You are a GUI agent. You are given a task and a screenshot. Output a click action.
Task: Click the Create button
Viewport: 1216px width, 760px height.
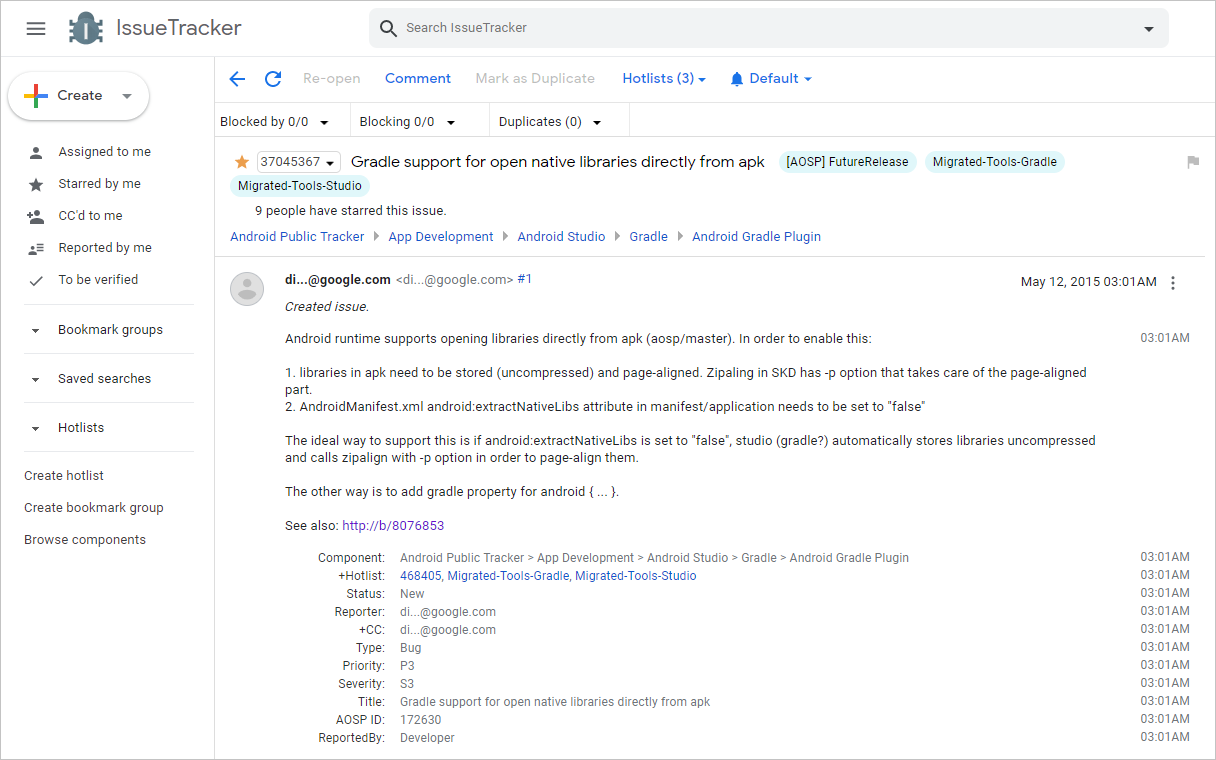(79, 96)
